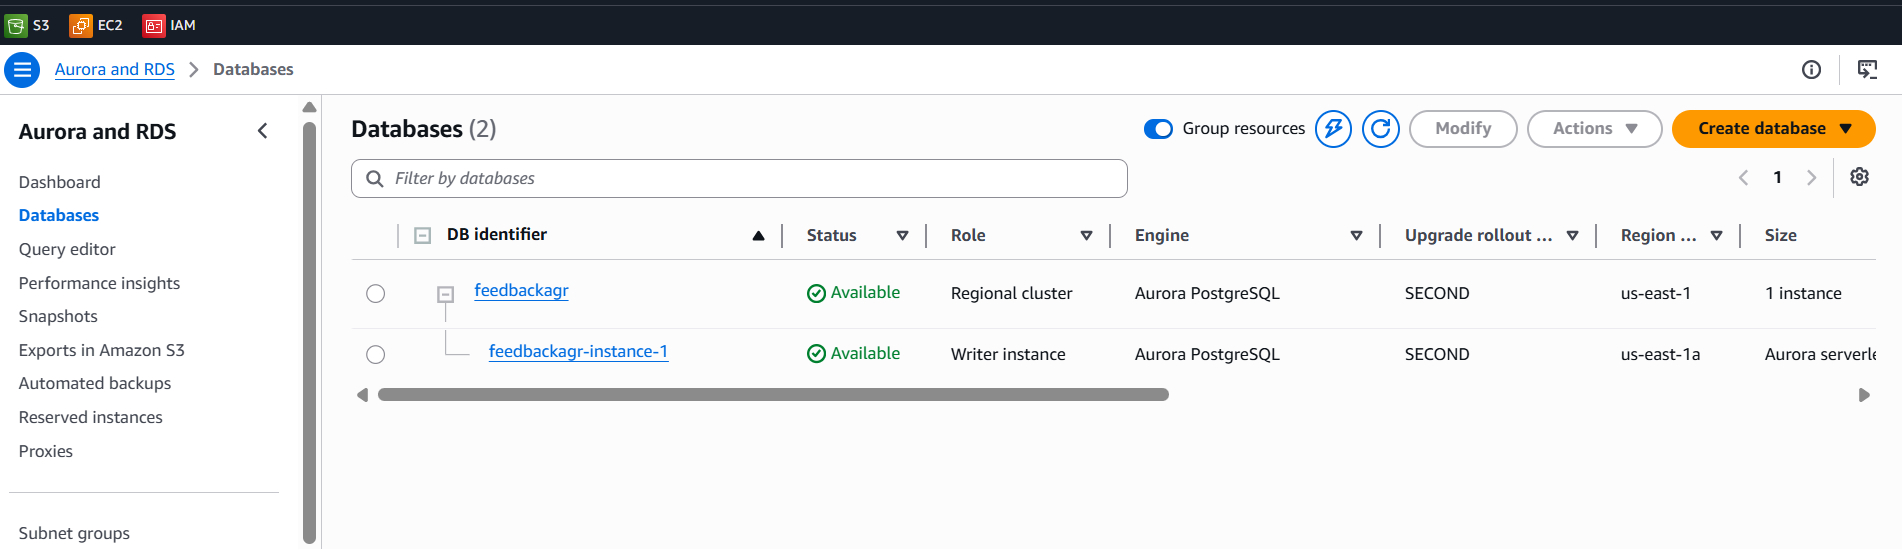
Task: Toggle Group resources switch
Action: click(x=1158, y=129)
